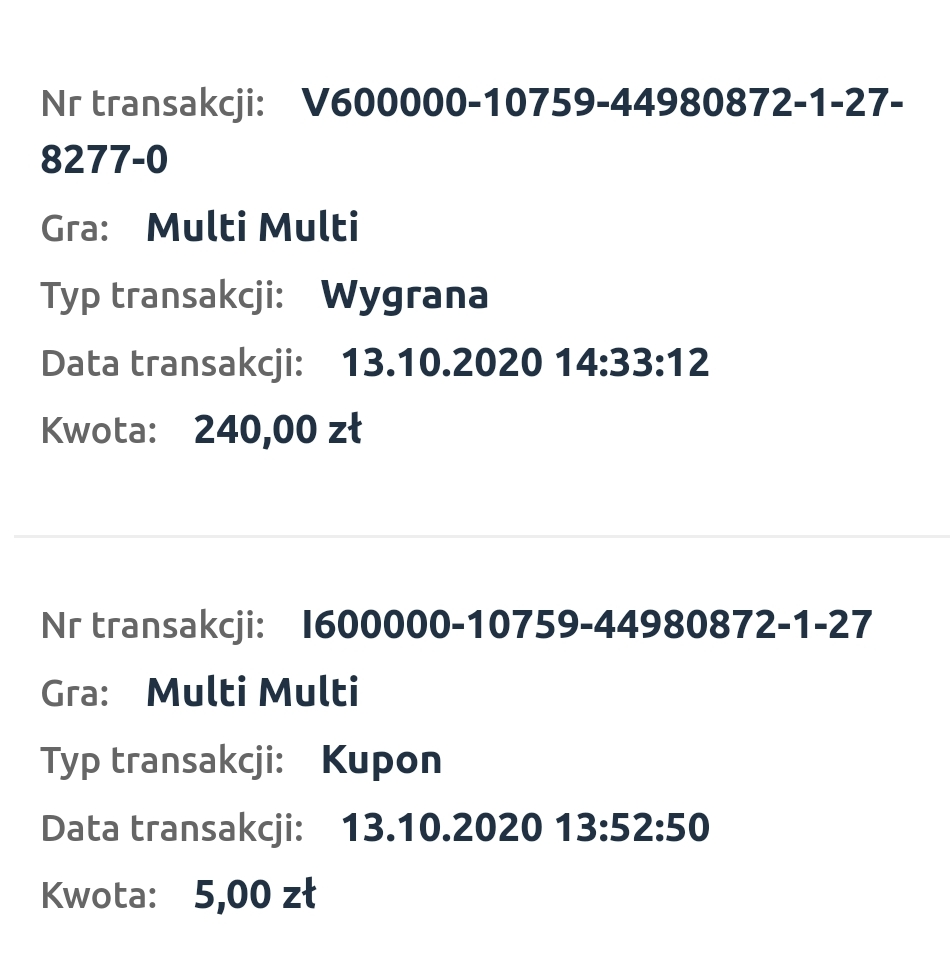Image resolution: width=950 pixels, height=974 pixels.
Task: Select Multi Multi in the Kupon transaction
Action: pyautogui.click(x=252, y=693)
